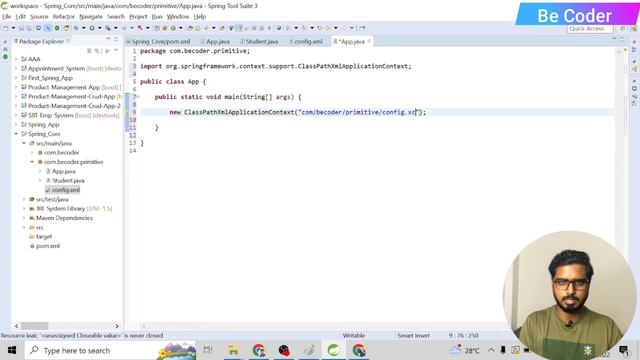Viewport: 640px width, 360px height.
Task: Open the Refactor menu
Action: coord(64,17)
